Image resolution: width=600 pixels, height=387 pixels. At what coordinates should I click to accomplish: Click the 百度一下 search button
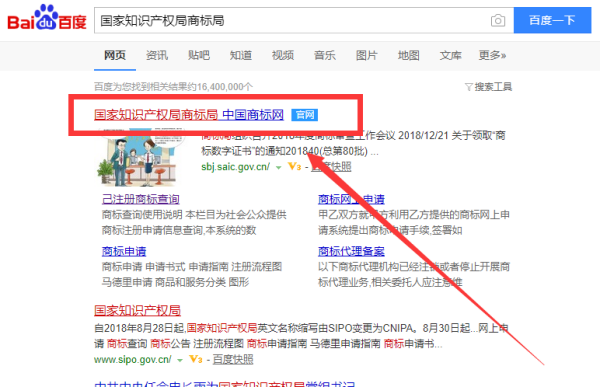click(x=552, y=20)
